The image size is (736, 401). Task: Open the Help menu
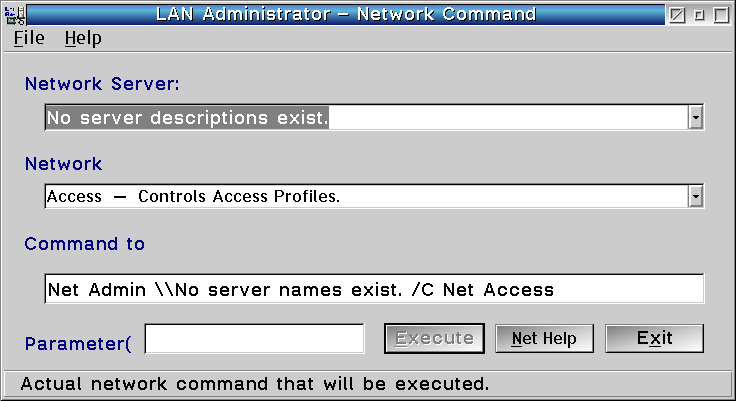coord(83,38)
